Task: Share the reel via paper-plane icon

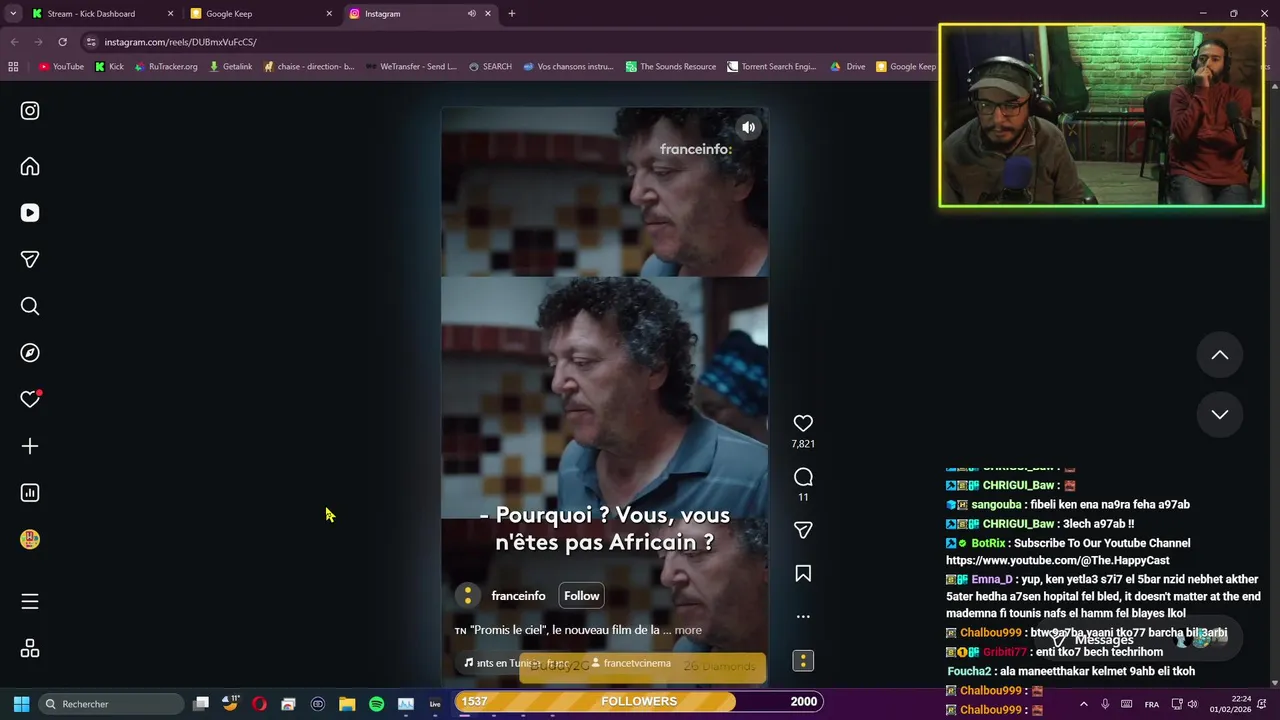Action: coord(803,530)
